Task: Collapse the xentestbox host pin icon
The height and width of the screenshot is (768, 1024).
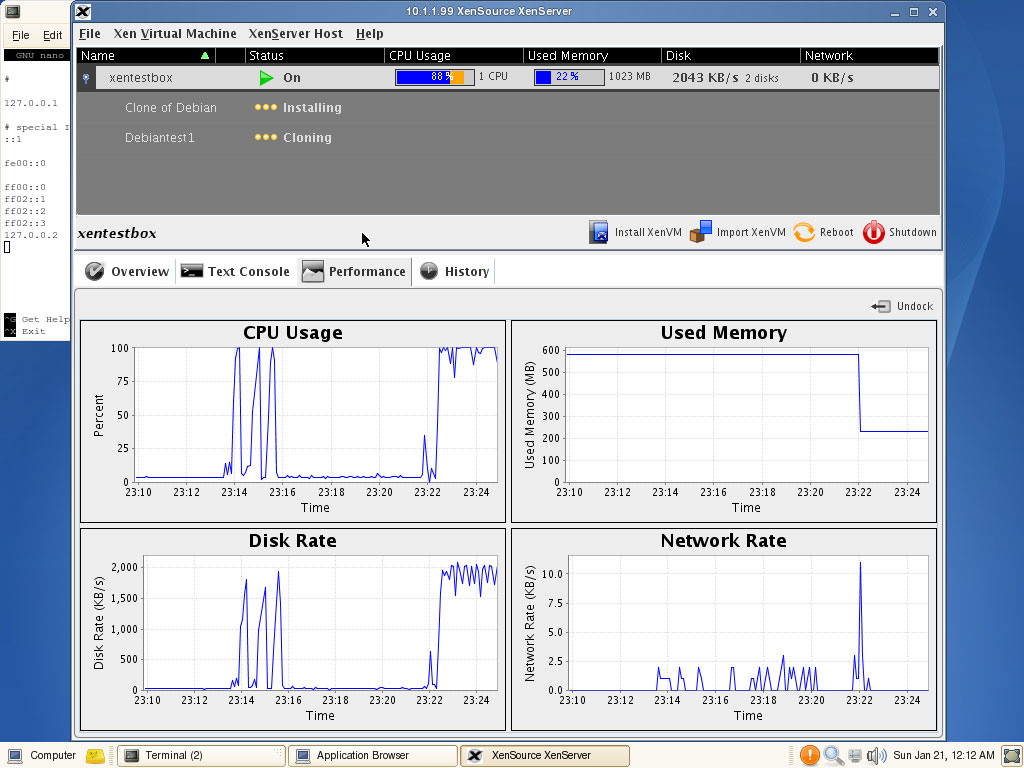Action: [86, 78]
